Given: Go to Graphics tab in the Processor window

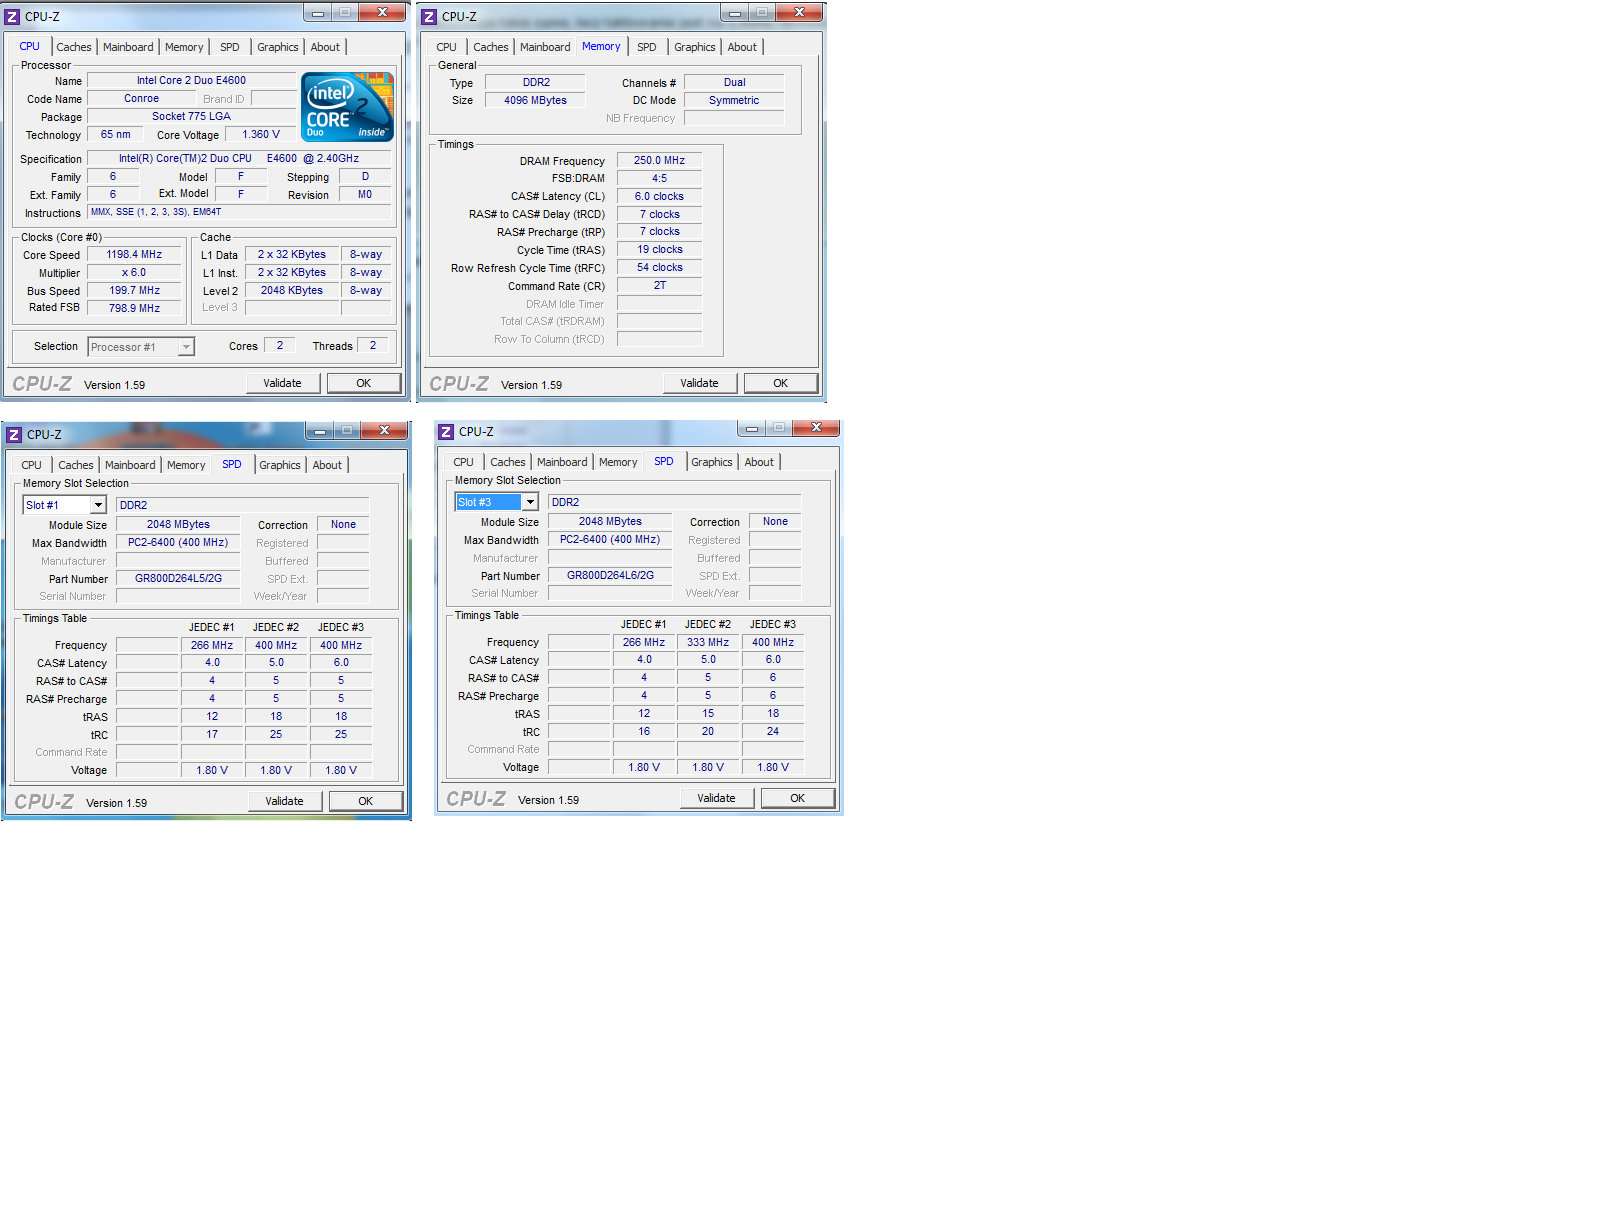Looking at the screenshot, I should click(x=278, y=47).
